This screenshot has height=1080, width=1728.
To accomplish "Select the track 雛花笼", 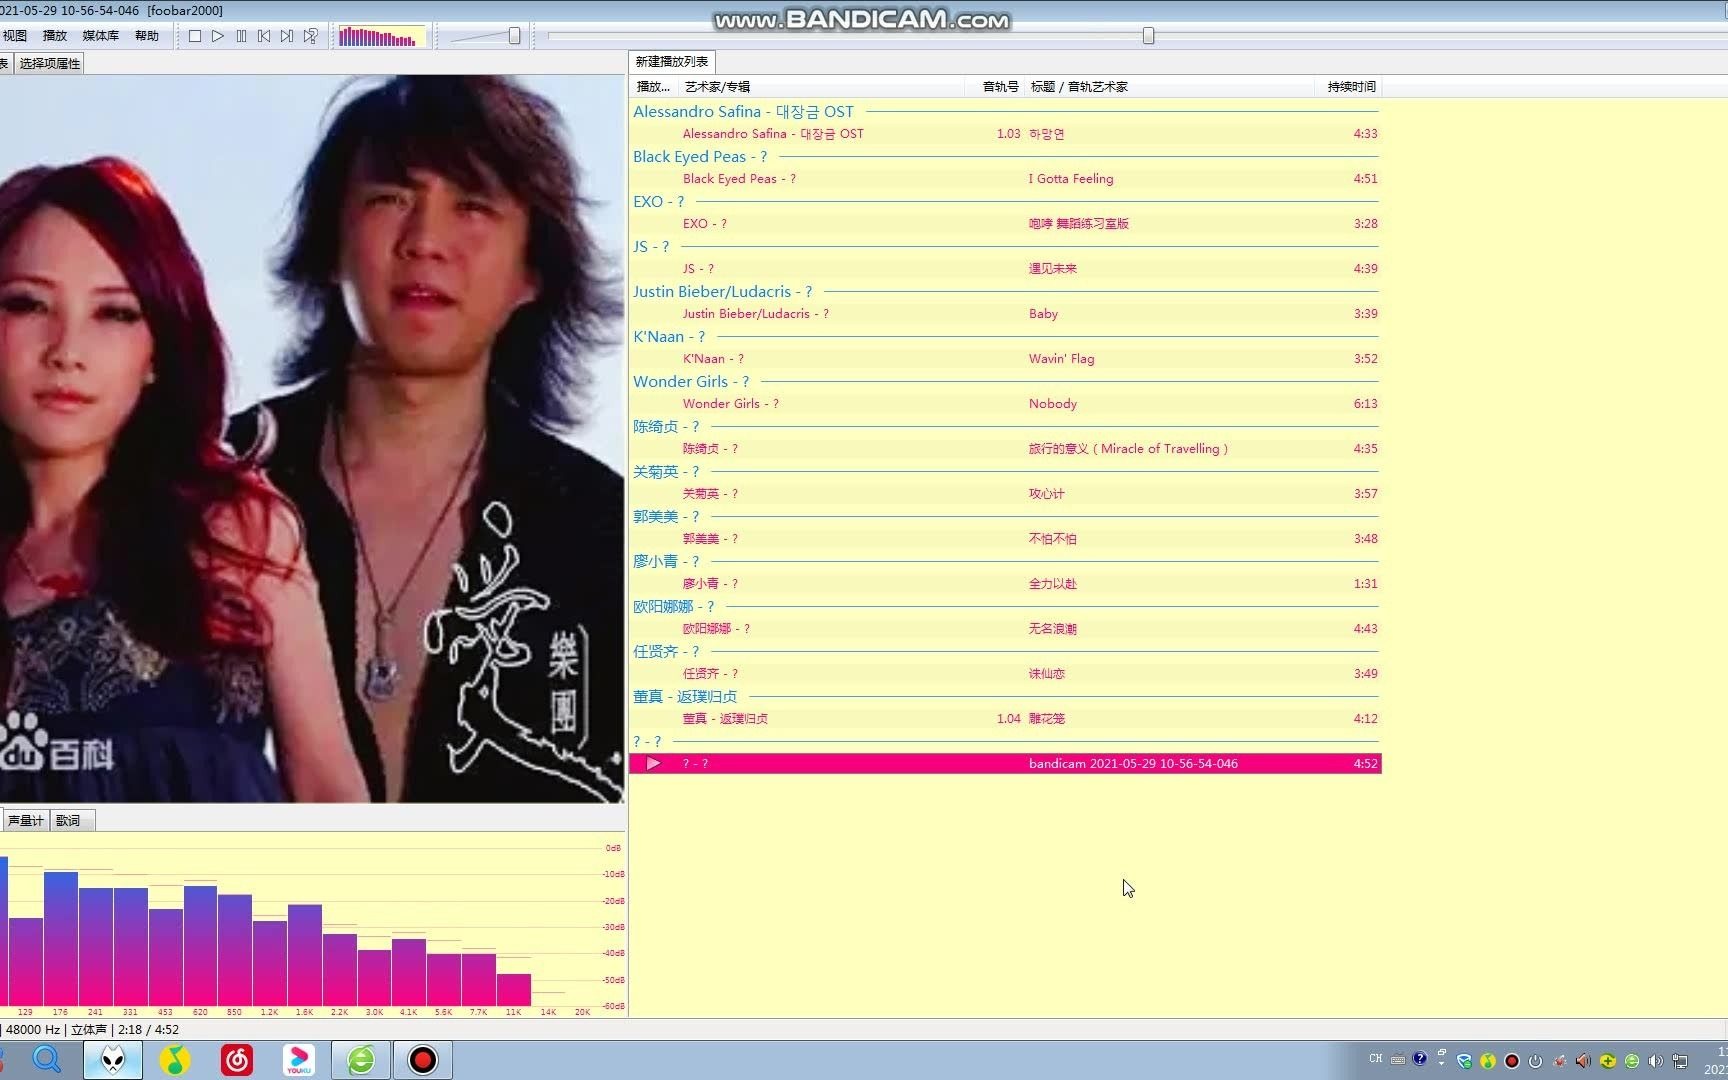I will (x=1005, y=719).
